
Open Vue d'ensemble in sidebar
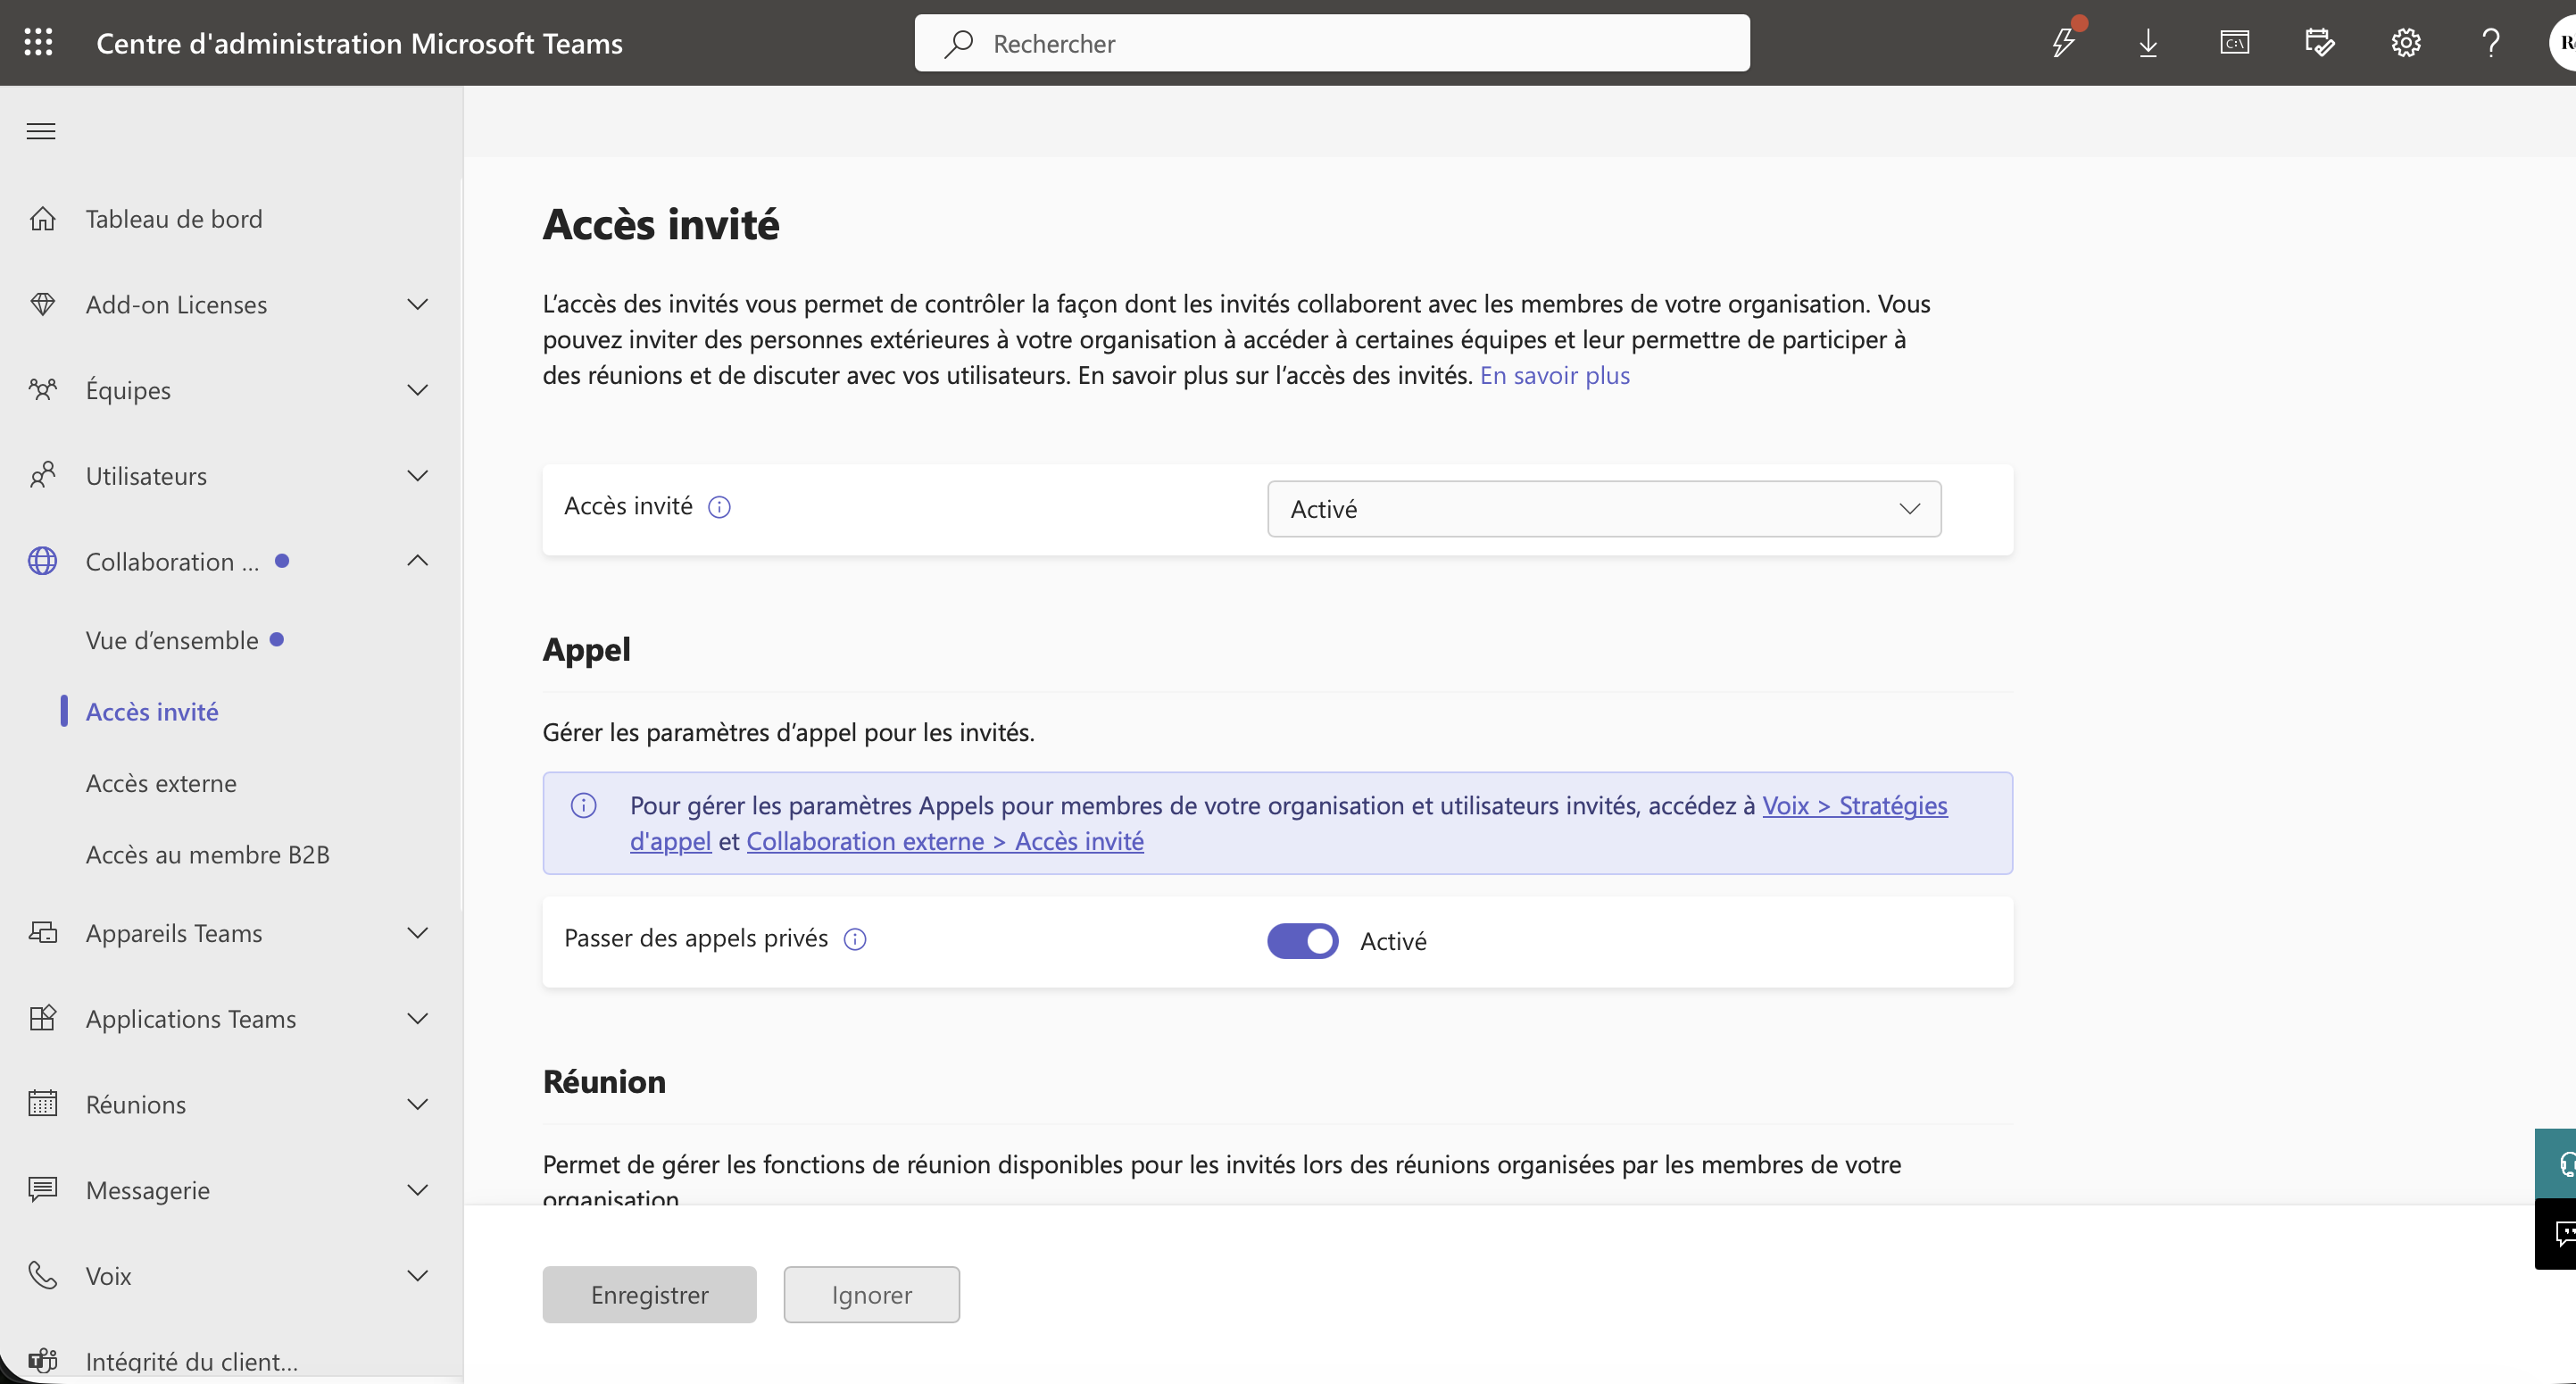172,640
